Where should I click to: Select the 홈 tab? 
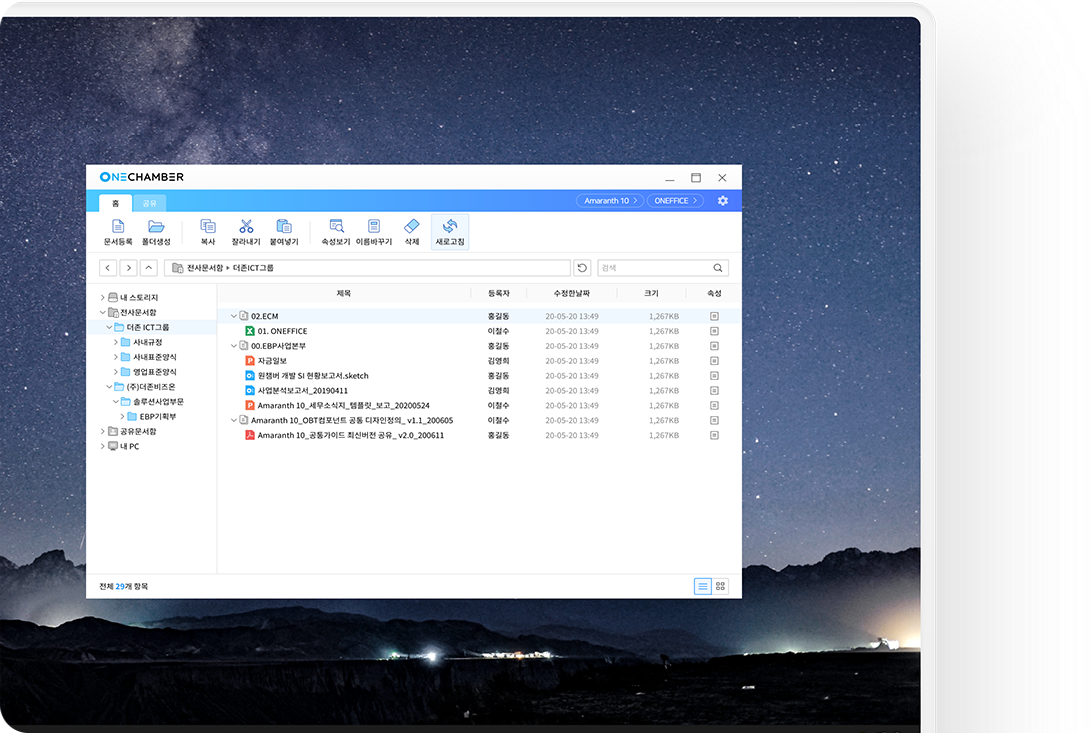[x=115, y=203]
